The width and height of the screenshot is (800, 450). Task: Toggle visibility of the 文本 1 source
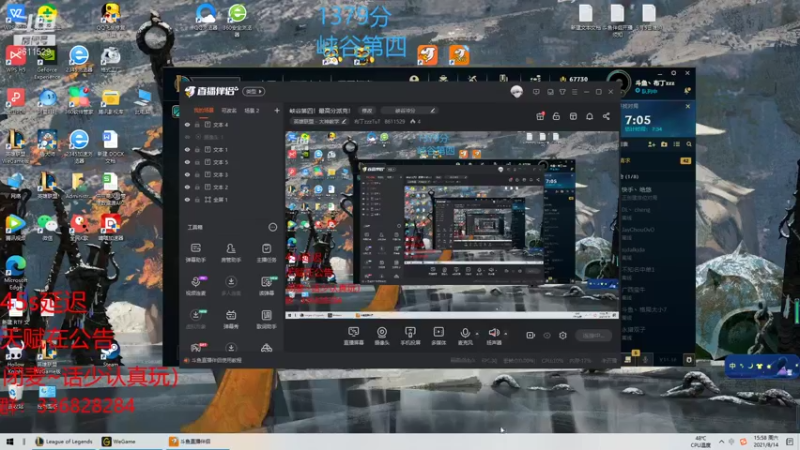pos(187,149)
